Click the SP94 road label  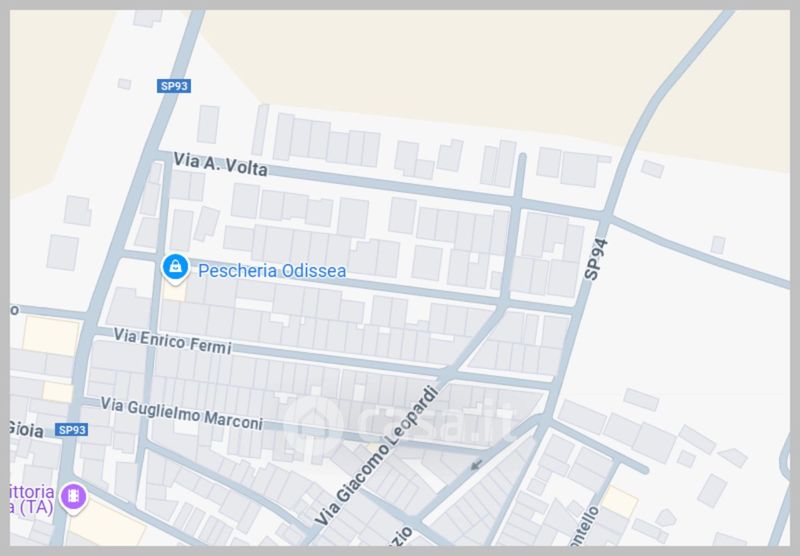point(596,259)
